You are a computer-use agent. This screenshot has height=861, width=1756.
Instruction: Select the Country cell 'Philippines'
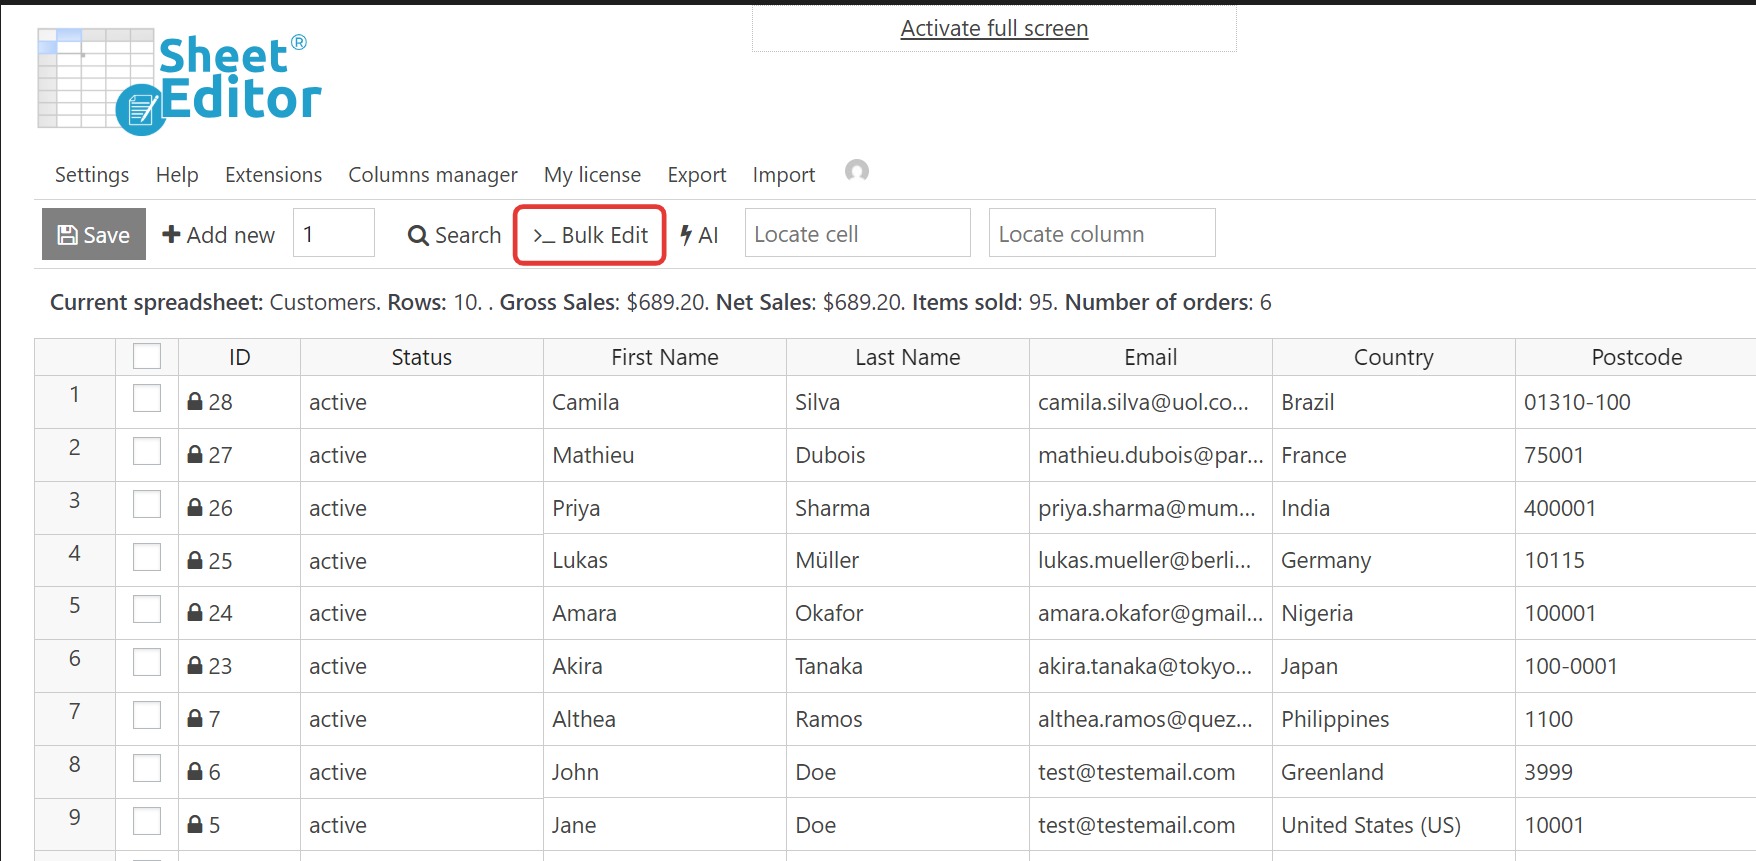(1394, 719)
